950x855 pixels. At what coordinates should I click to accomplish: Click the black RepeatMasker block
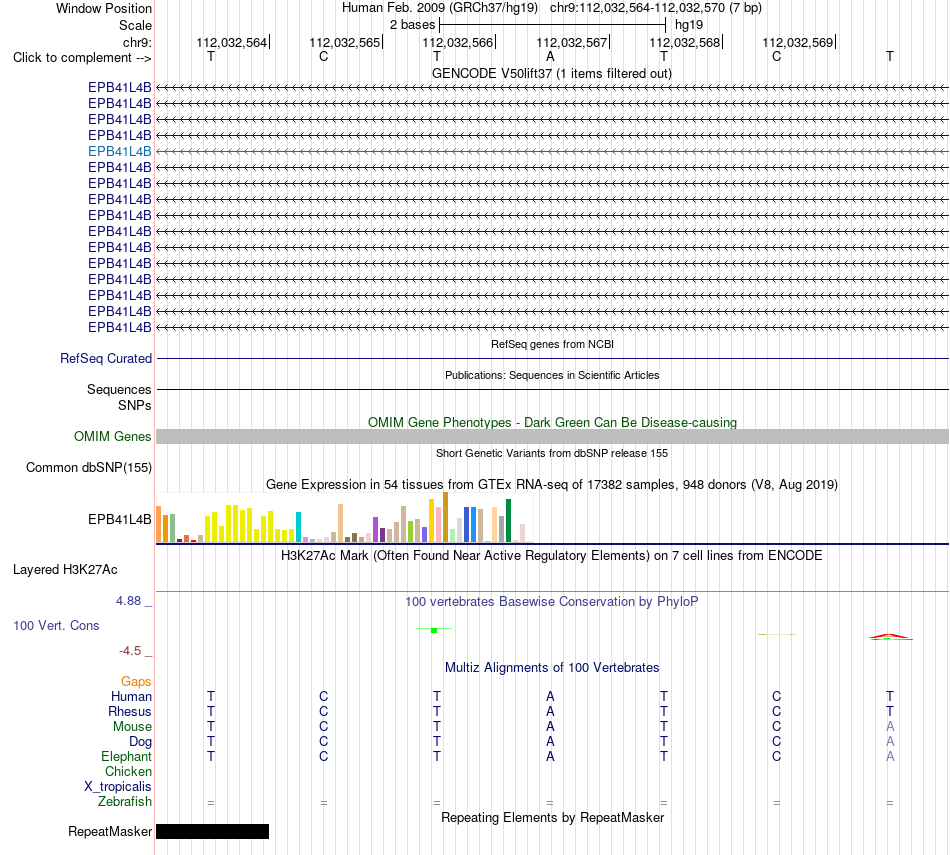pyautogui.click(x=213, y=831)
